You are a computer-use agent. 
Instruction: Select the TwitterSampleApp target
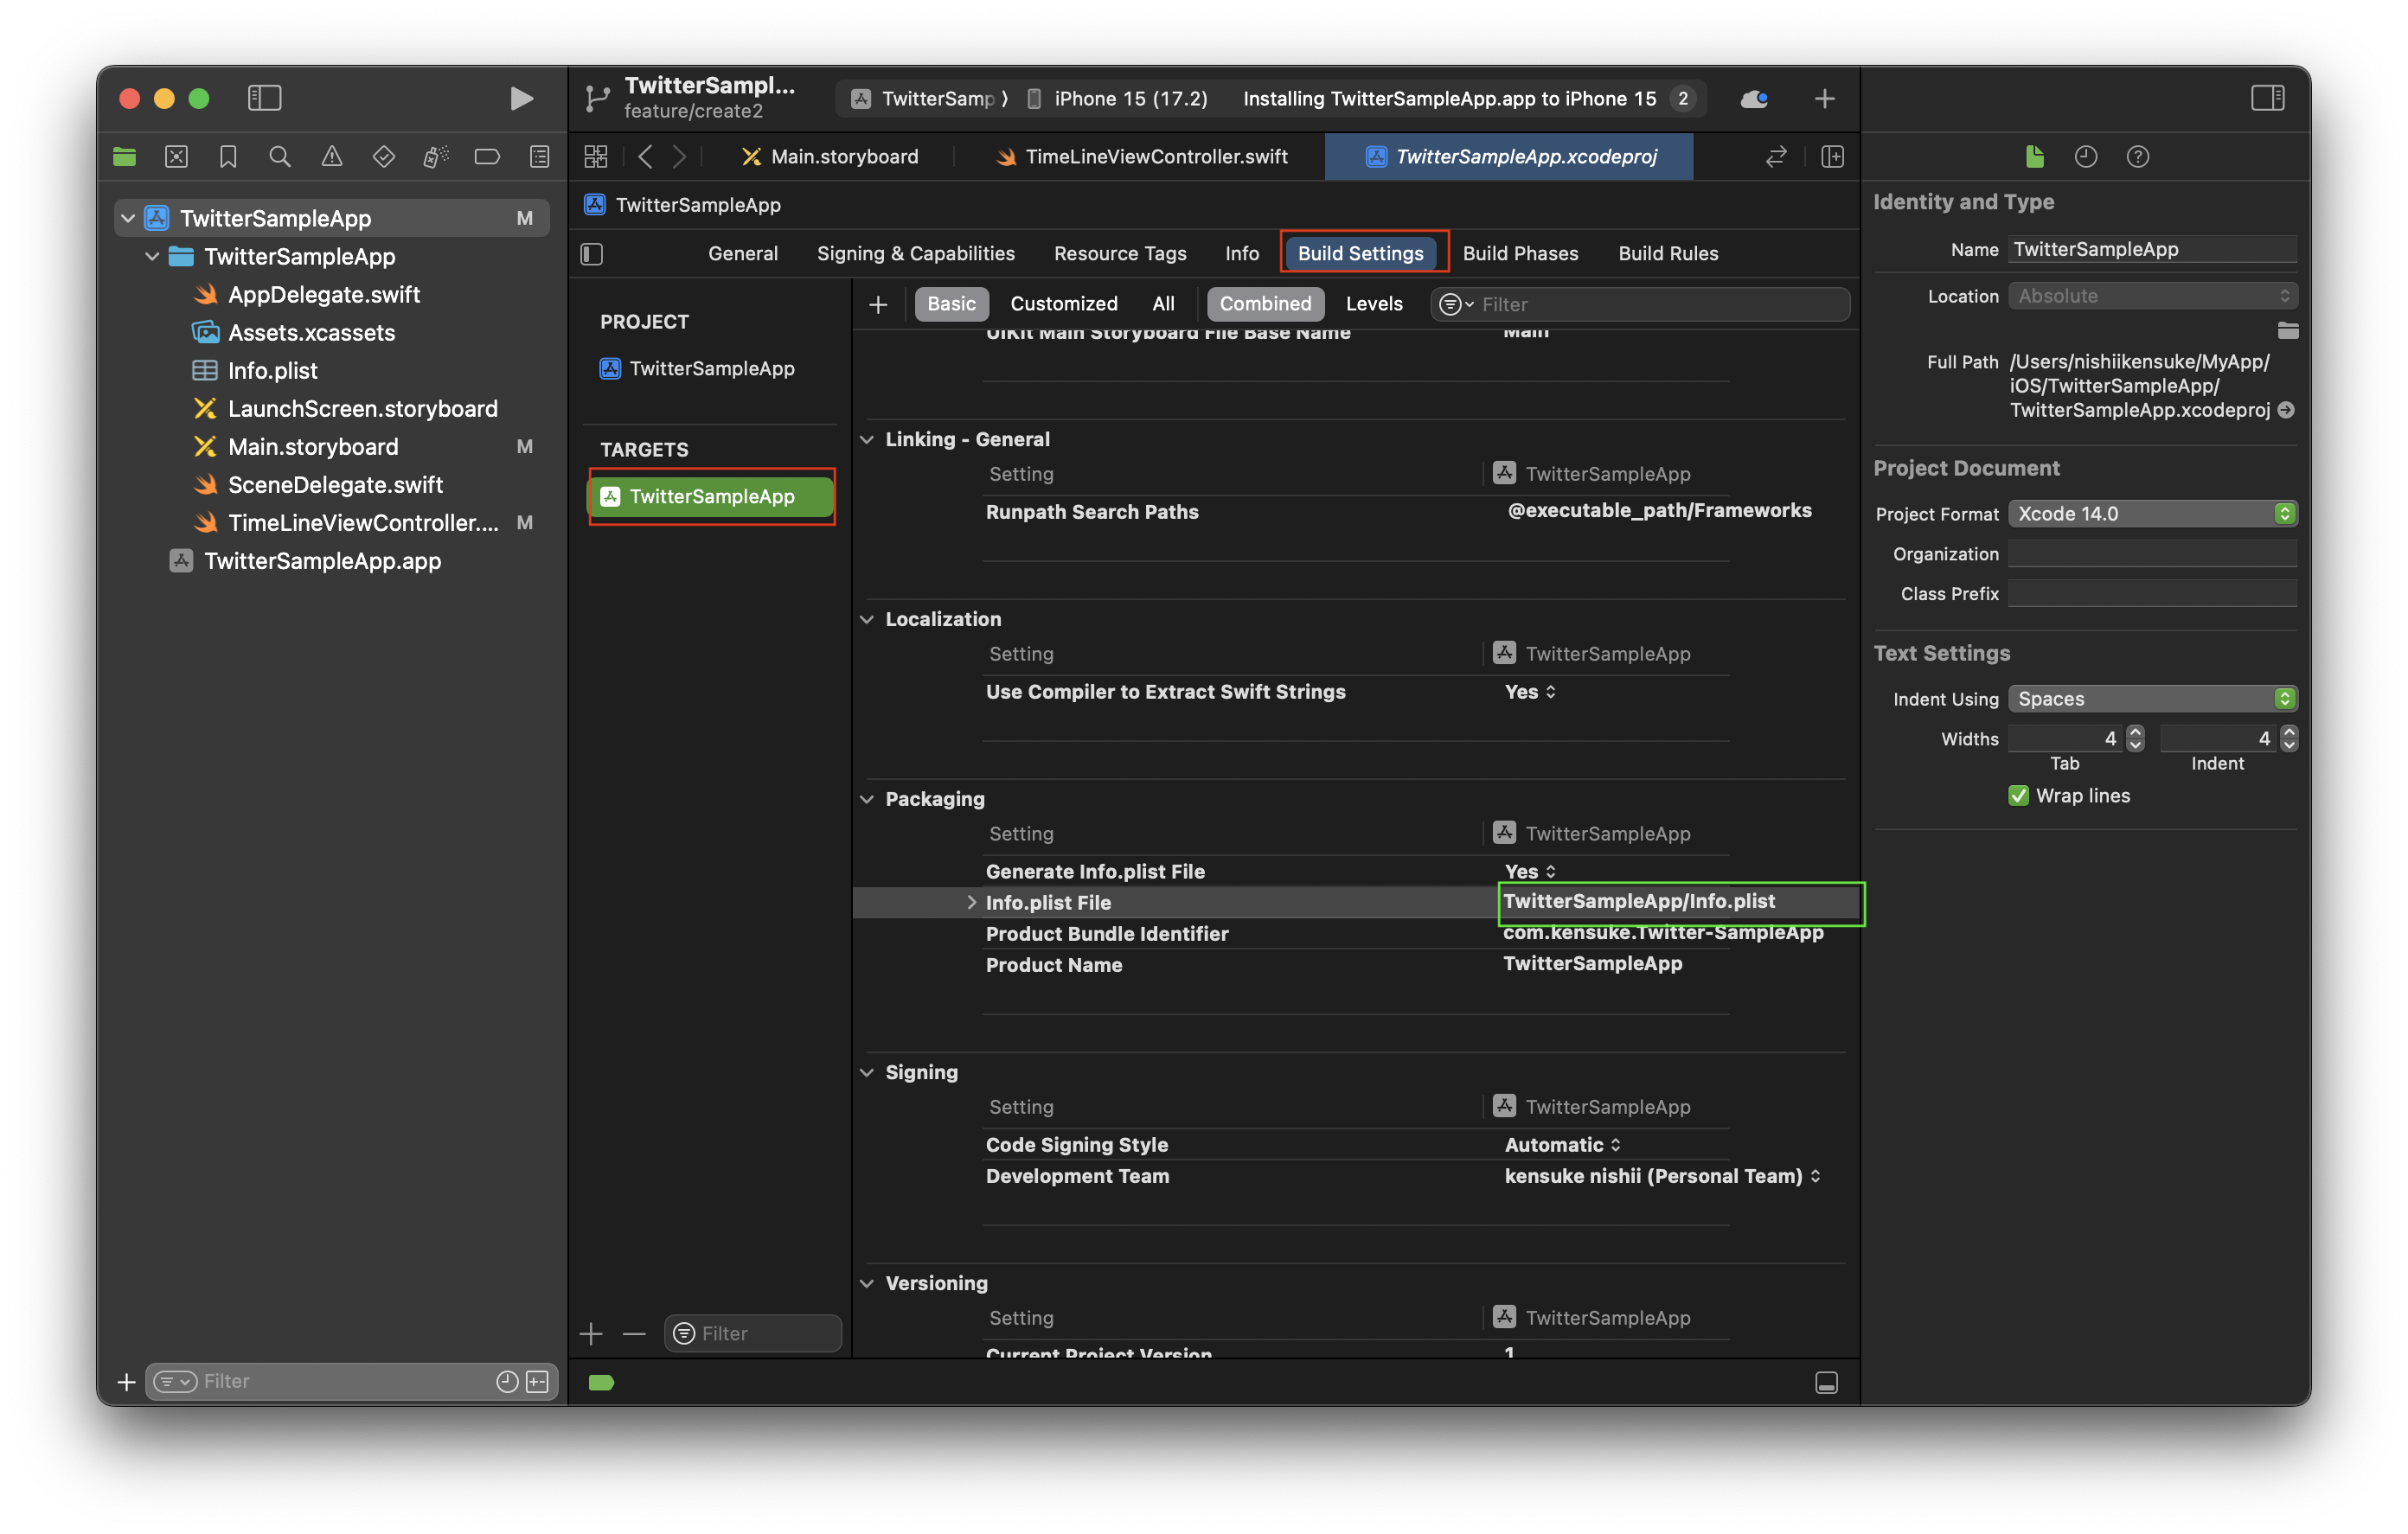[x=711, y=497]
